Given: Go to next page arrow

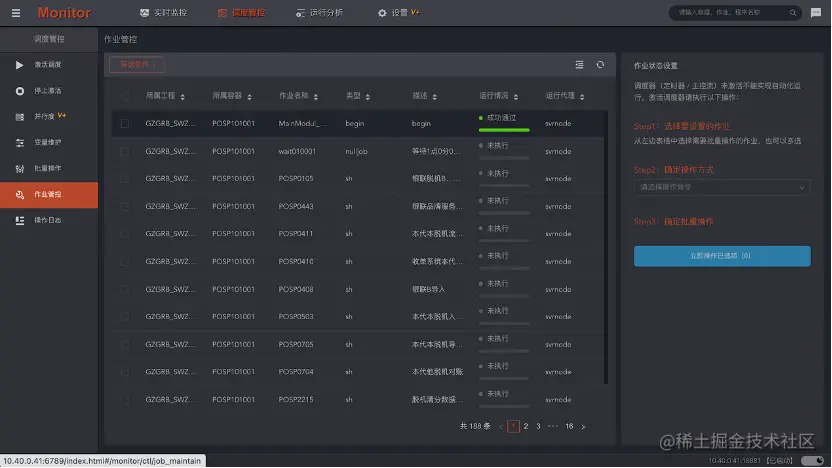Looking at the screenshot, I should 583,427.
